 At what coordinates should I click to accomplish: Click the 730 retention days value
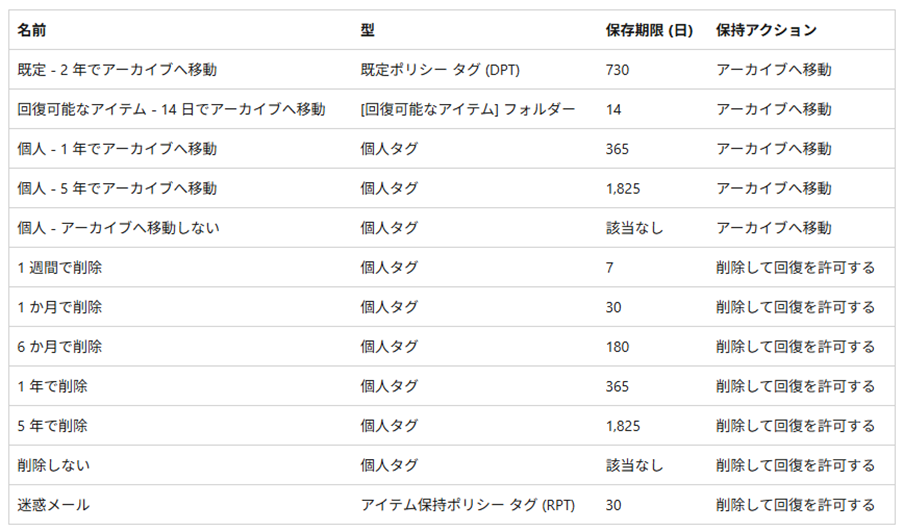click(x=617, y=70)
